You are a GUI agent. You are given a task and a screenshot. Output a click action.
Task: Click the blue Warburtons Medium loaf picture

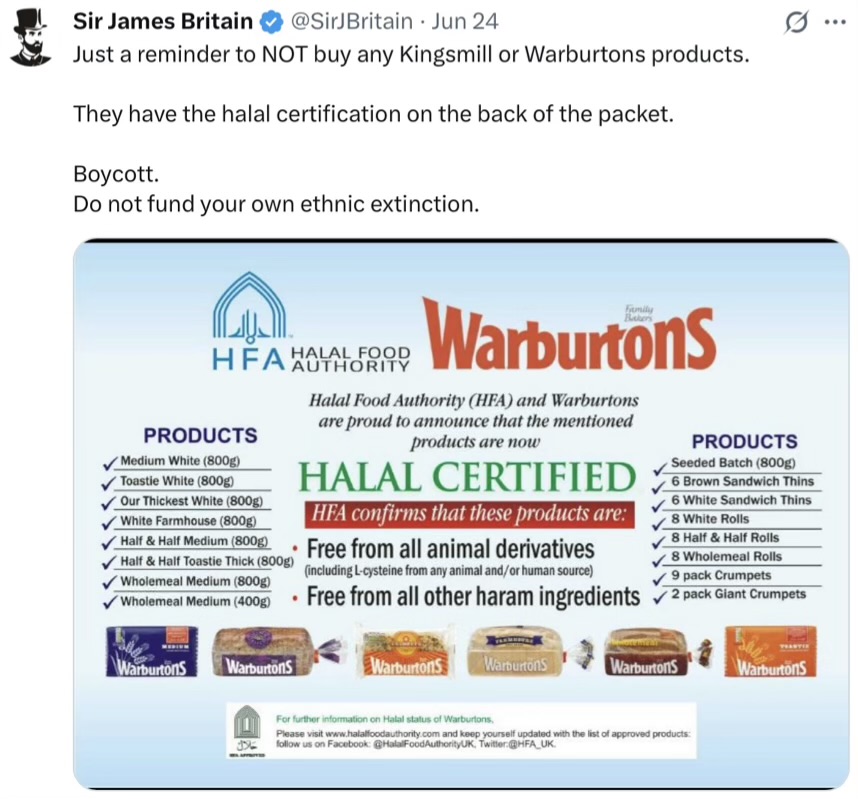click(x=152, y=651)
